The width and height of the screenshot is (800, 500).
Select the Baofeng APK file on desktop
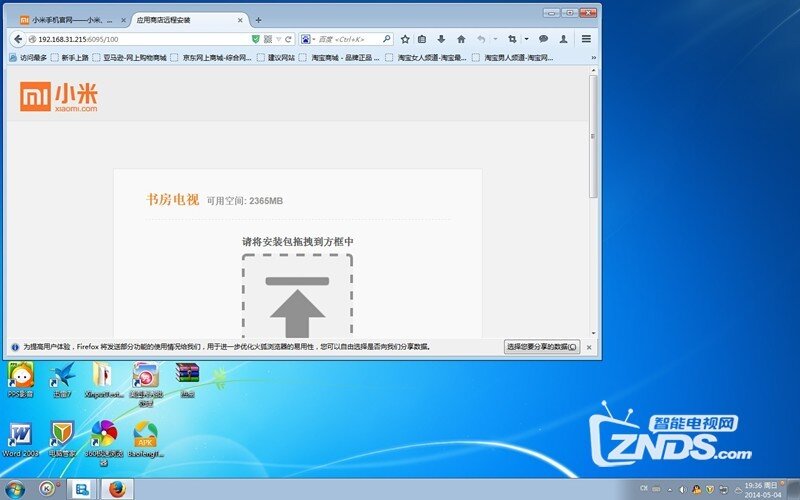tap(145, 439)
